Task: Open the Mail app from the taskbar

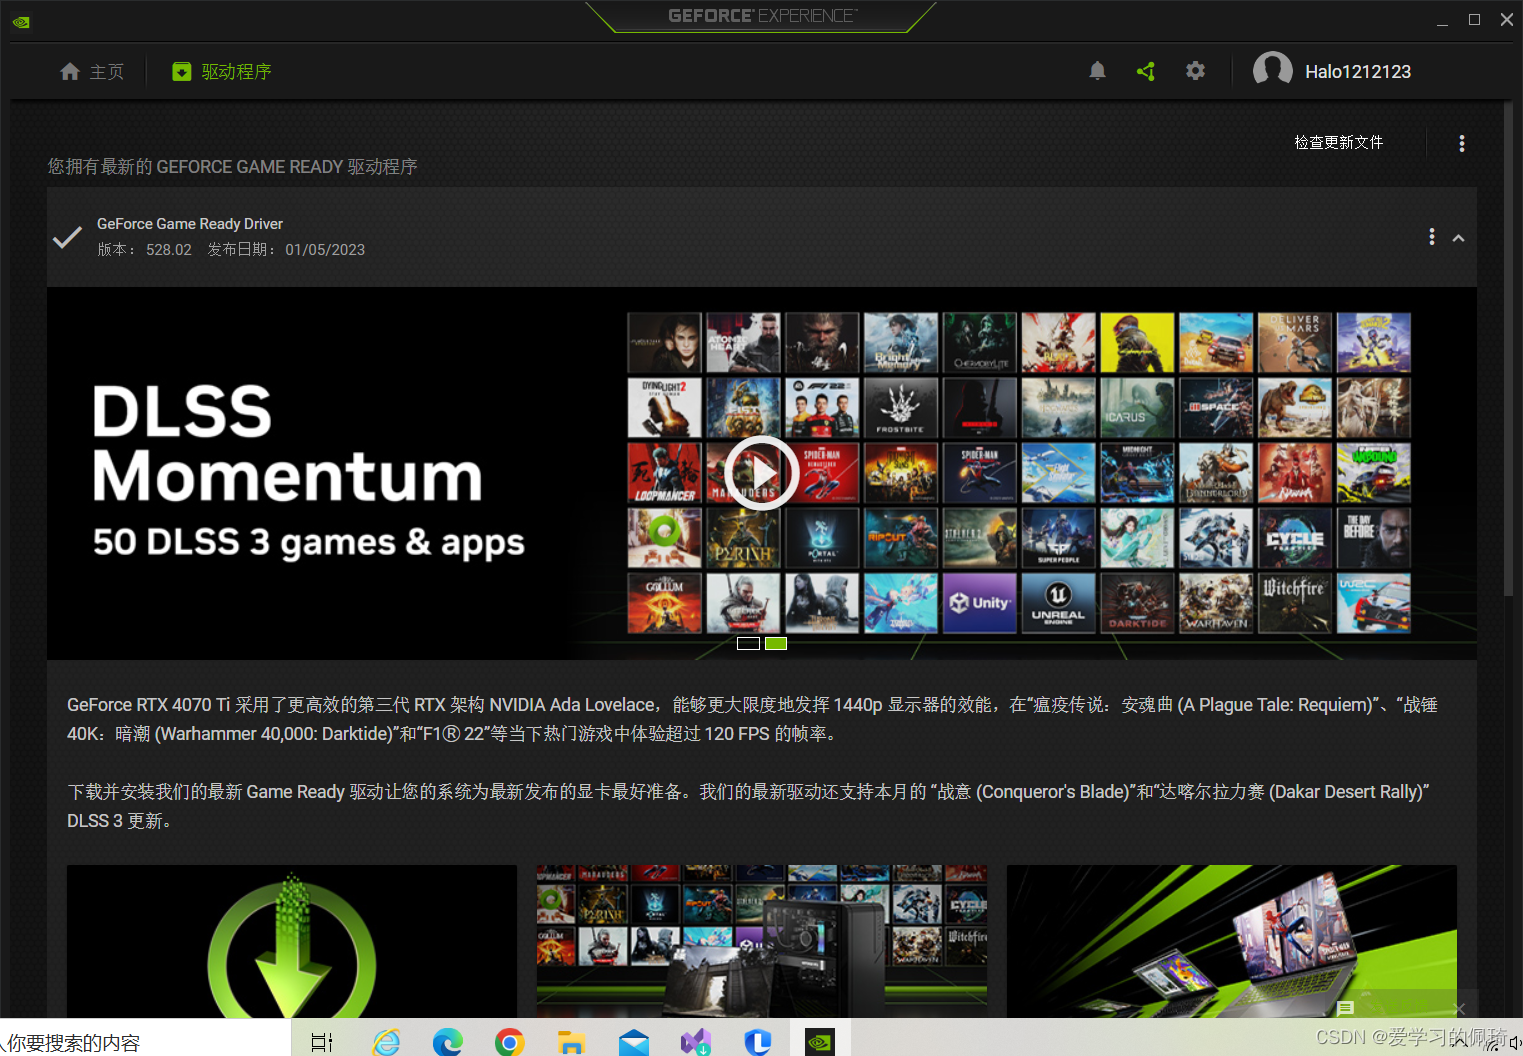Action: click(x=633, y=1042)
